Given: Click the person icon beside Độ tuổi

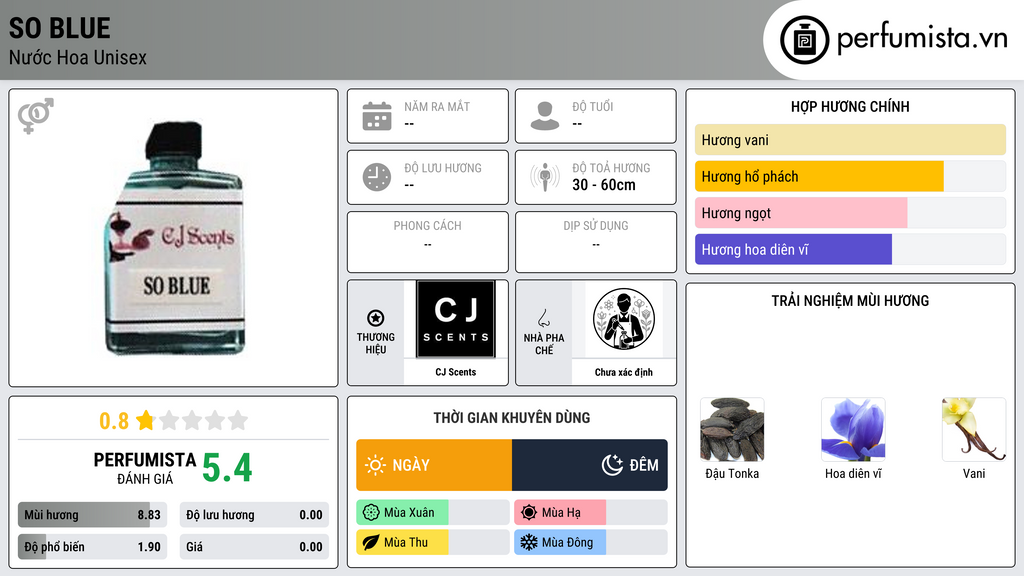Looking at the screenshot, I should tap(545, 116).
